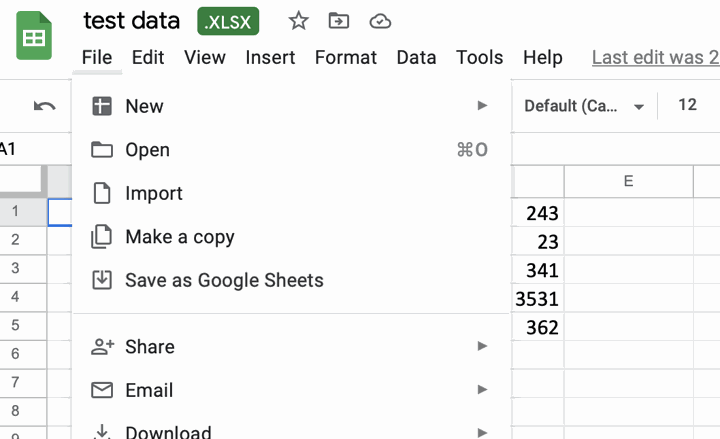Star the test data document

click(298, 21)
